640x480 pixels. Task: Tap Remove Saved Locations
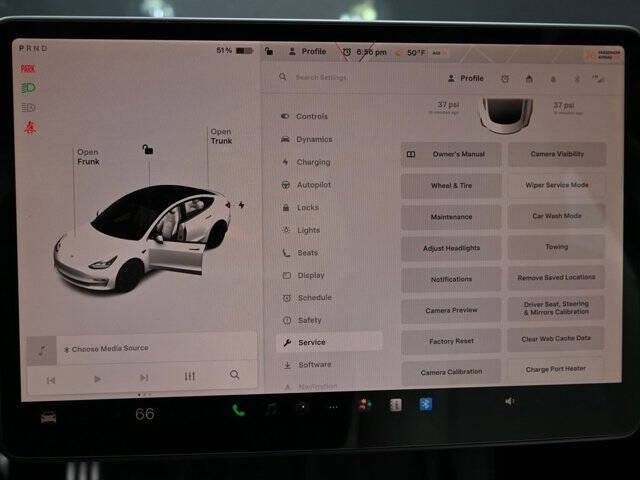tap(556, 278)
